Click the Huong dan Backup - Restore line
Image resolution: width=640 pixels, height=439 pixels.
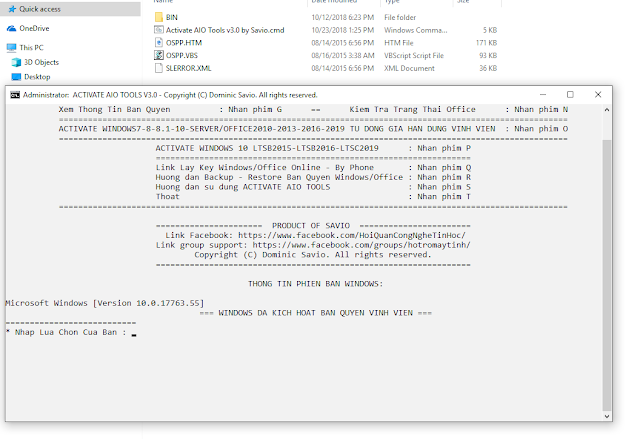pos(313,177)
